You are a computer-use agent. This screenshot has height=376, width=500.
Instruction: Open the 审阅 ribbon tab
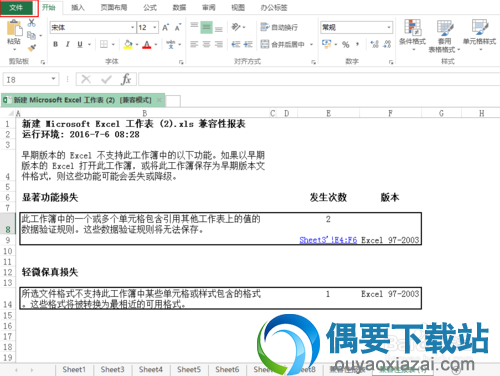click(x=209, y=7)
